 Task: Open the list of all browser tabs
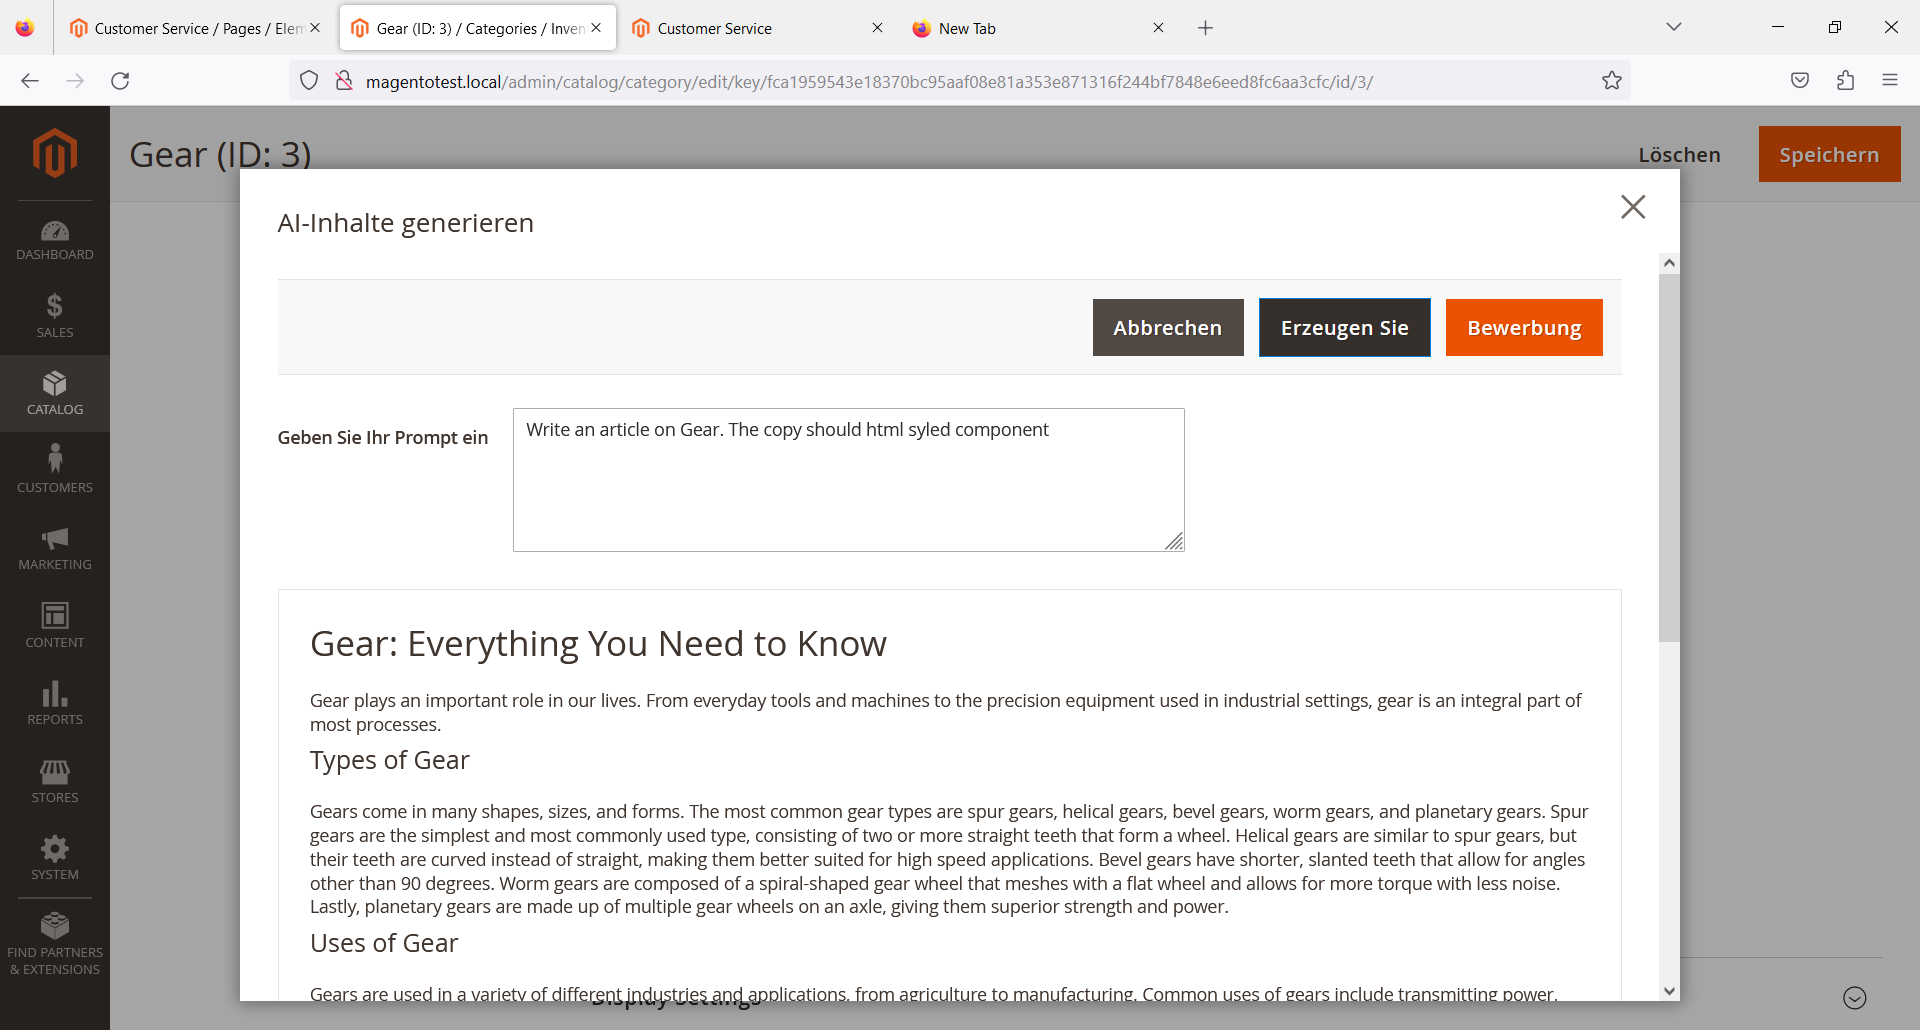[x=1674, y=27]
